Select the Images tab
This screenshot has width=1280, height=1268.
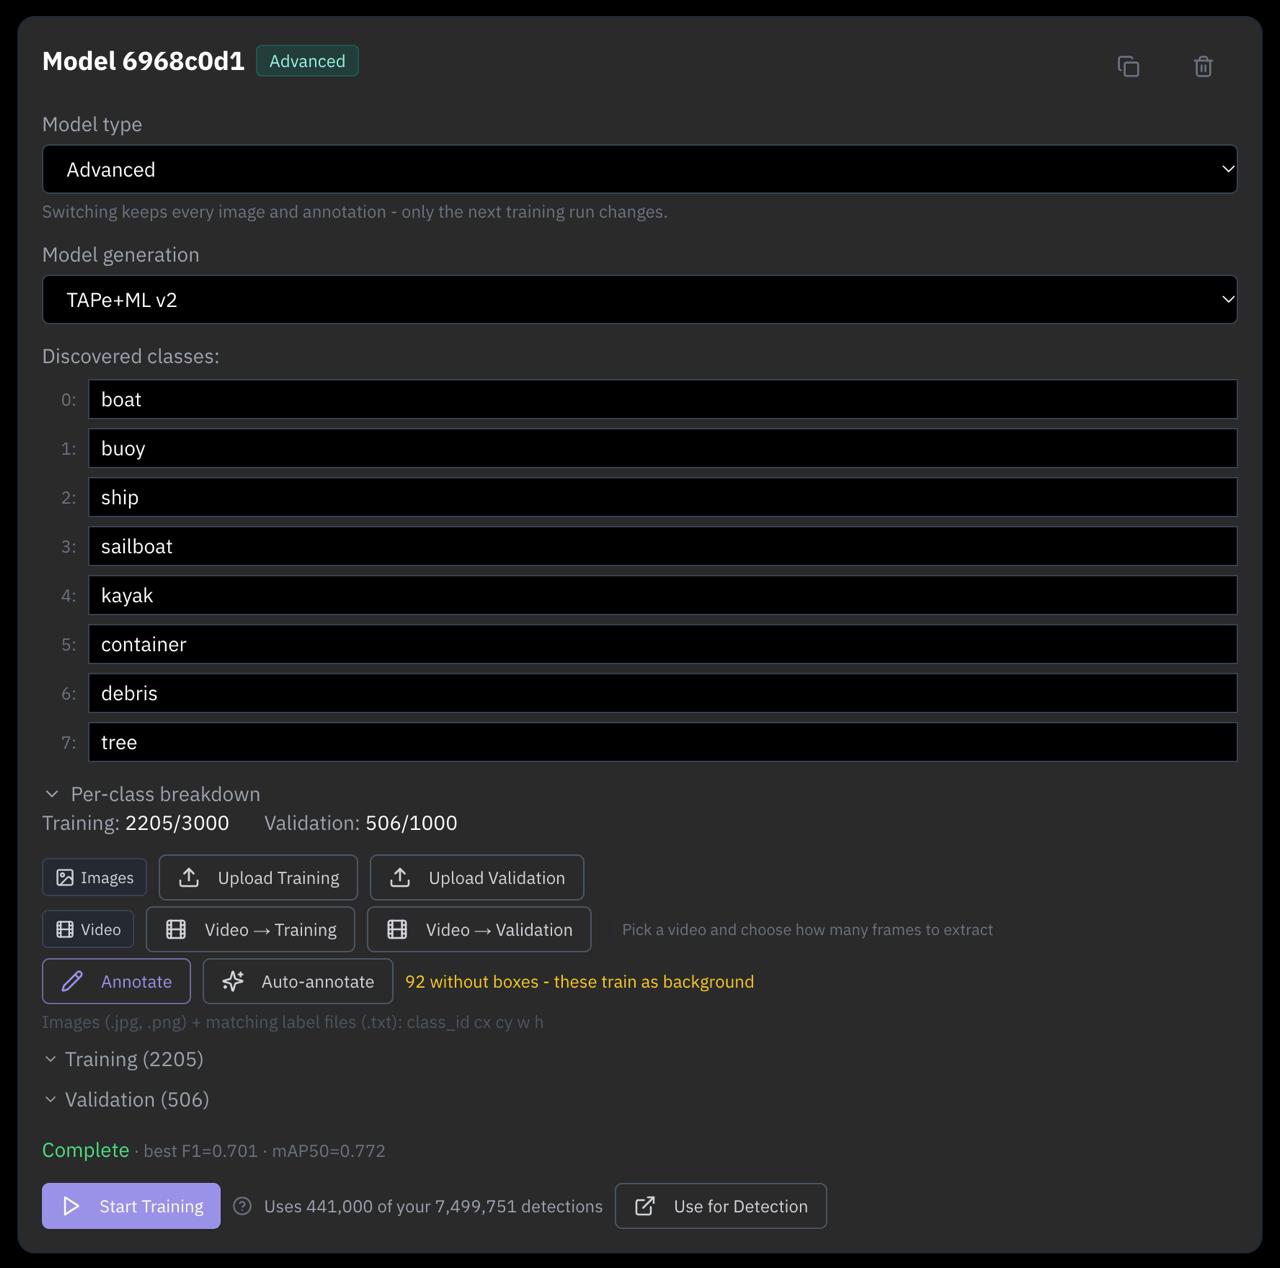click(x=95, y=877)
